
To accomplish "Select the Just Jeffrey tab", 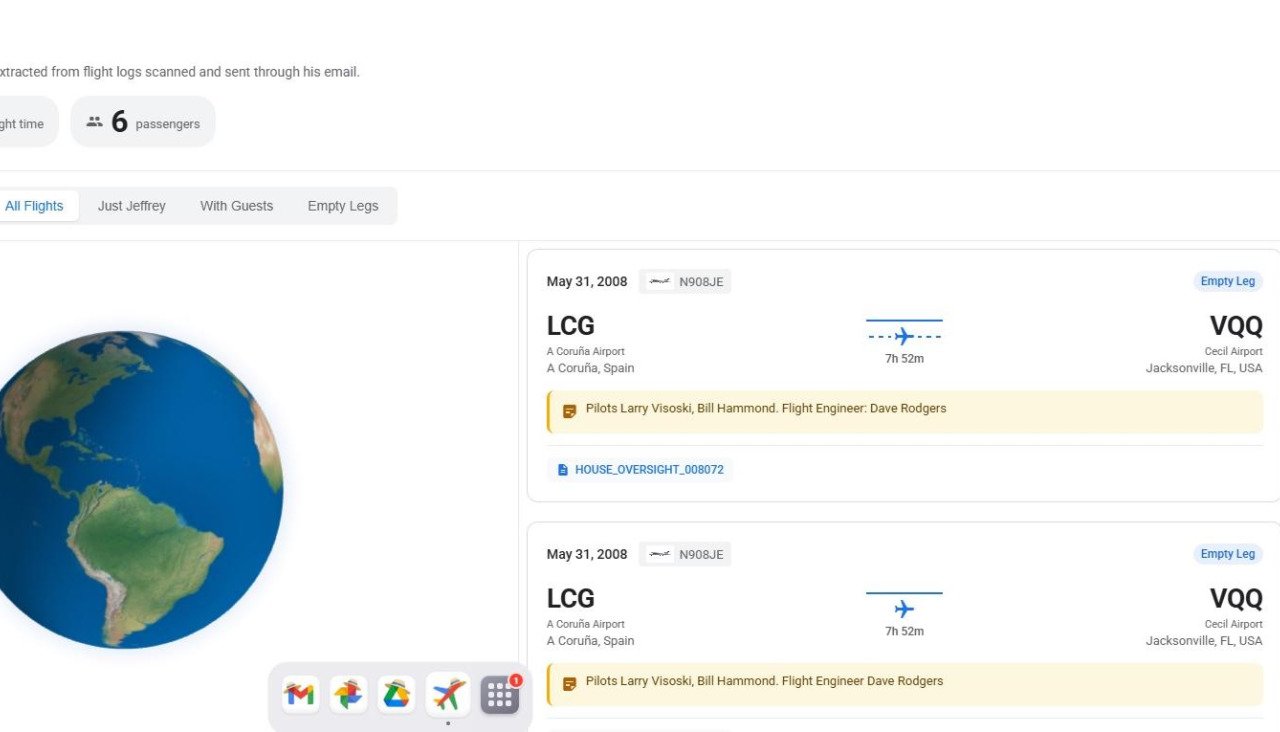I will [132, 206].
